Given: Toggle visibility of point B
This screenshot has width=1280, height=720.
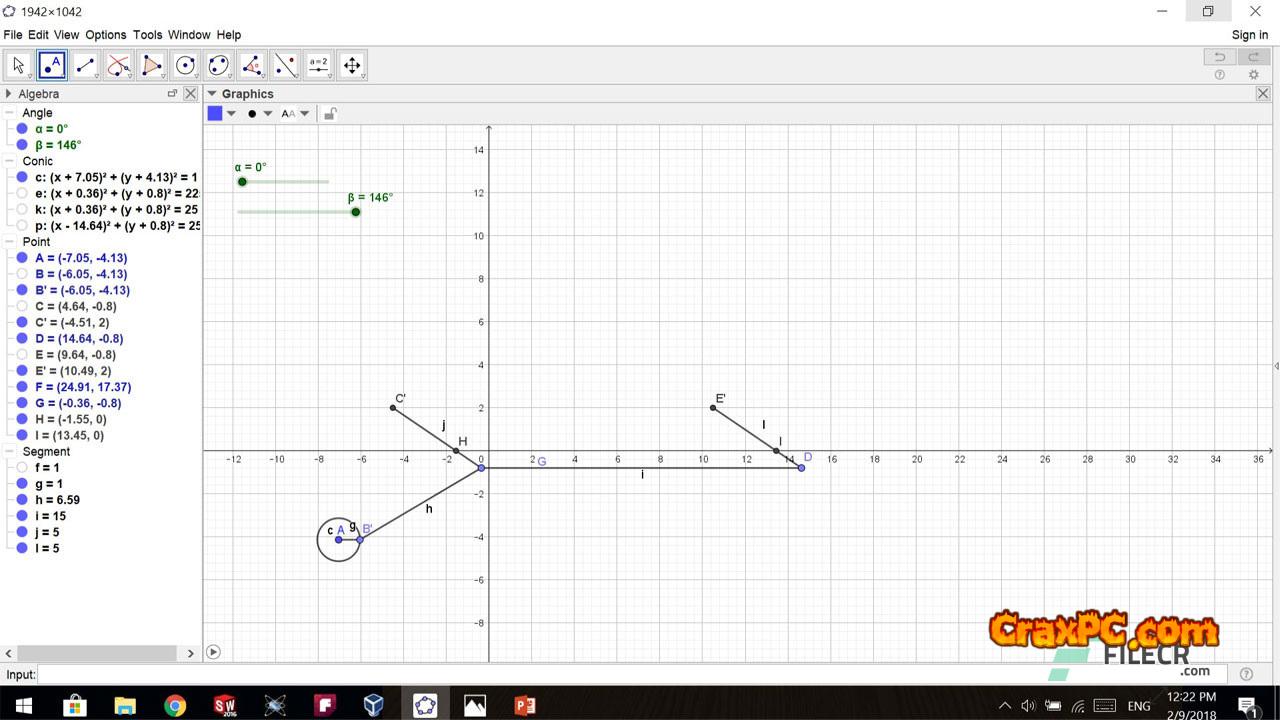Looking at the screenshot, I should click(x=22, y=274).
